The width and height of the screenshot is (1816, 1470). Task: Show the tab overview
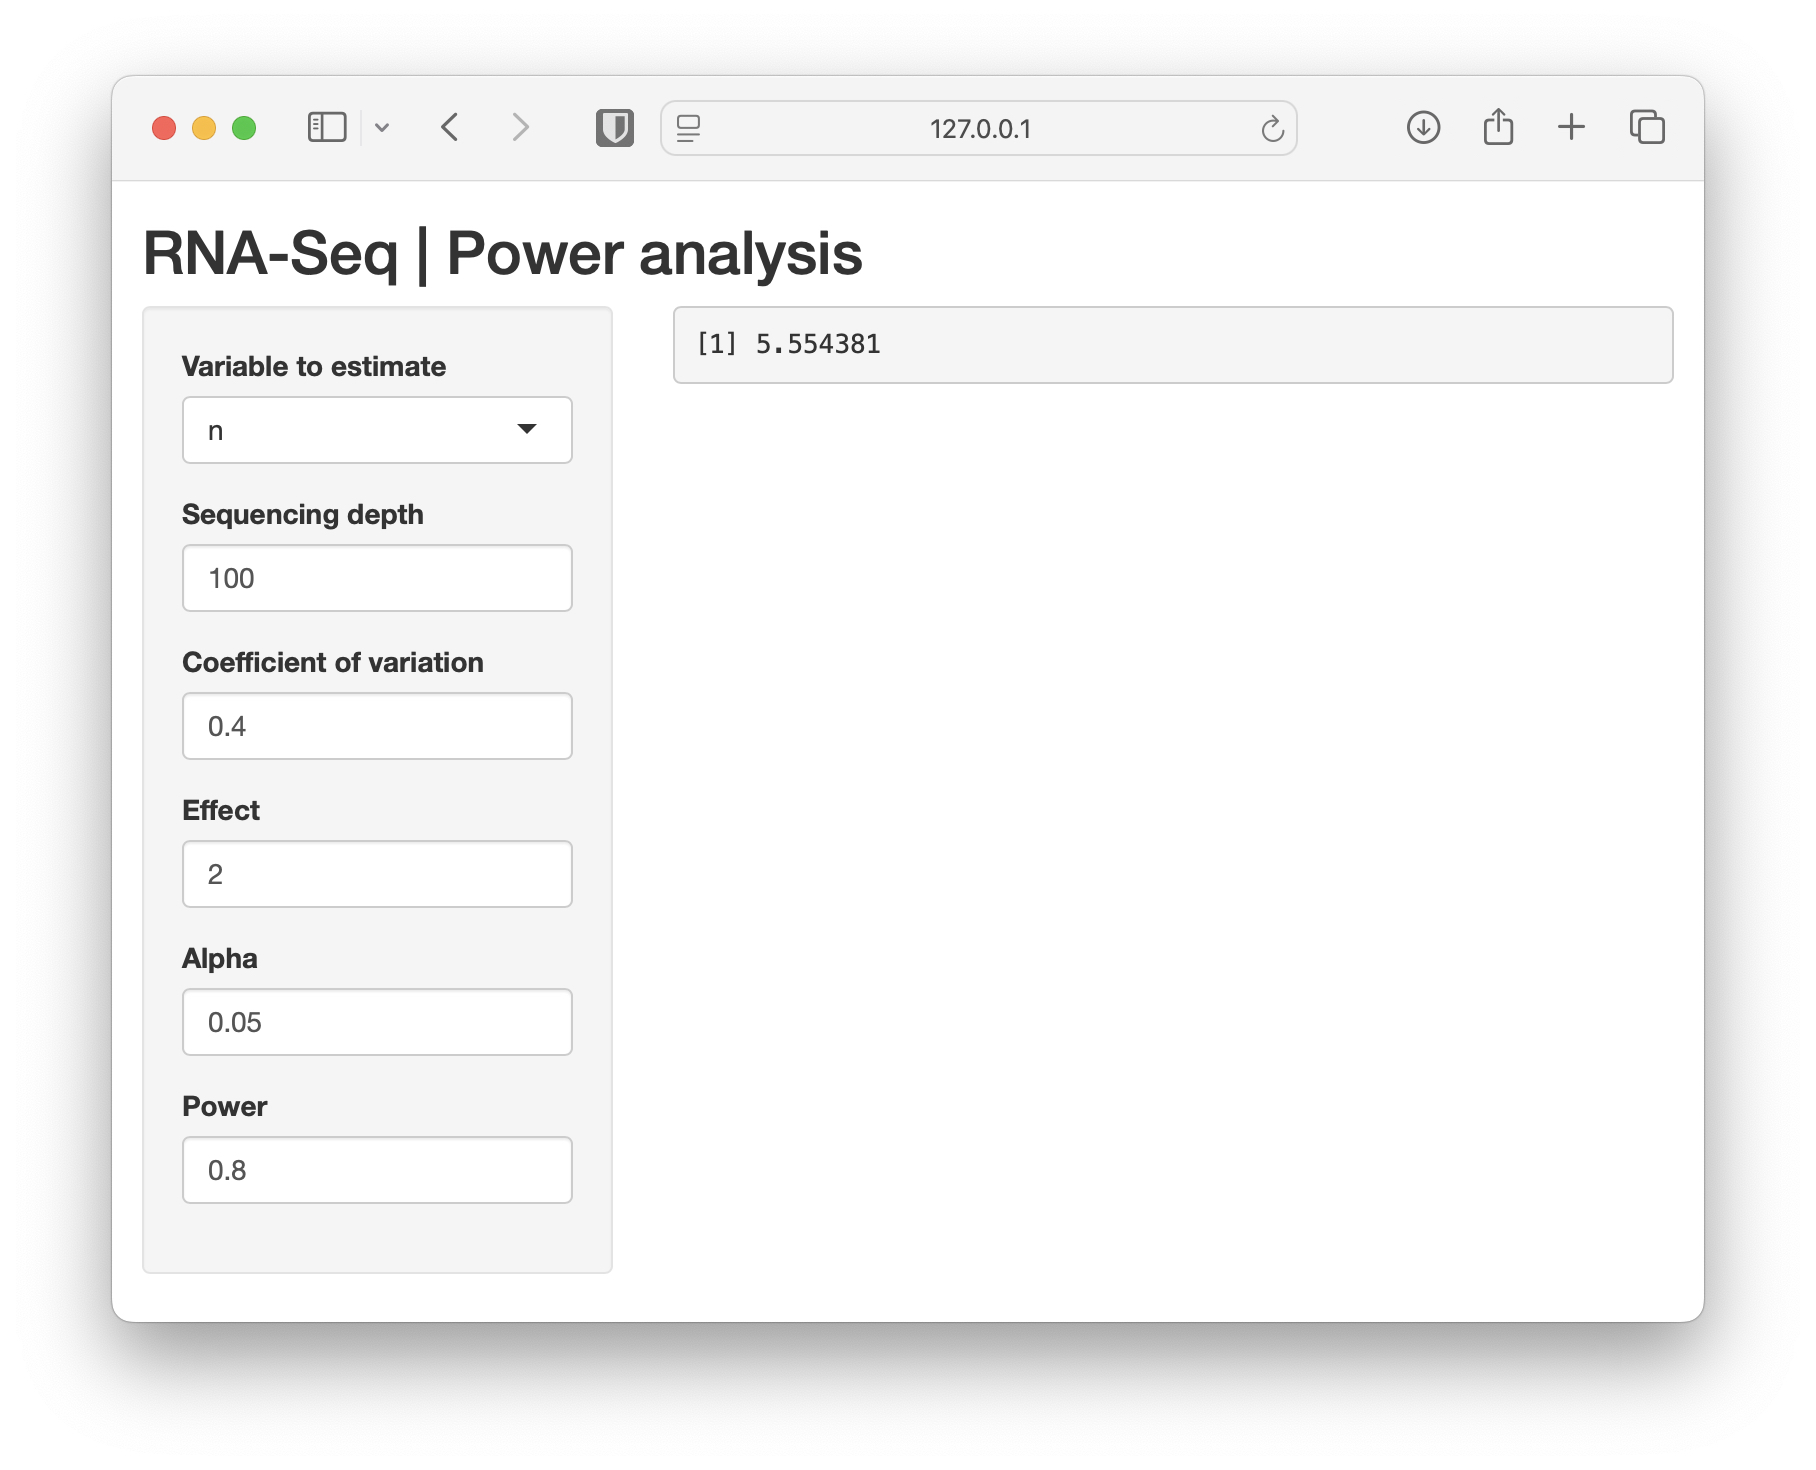[1647, 127]
